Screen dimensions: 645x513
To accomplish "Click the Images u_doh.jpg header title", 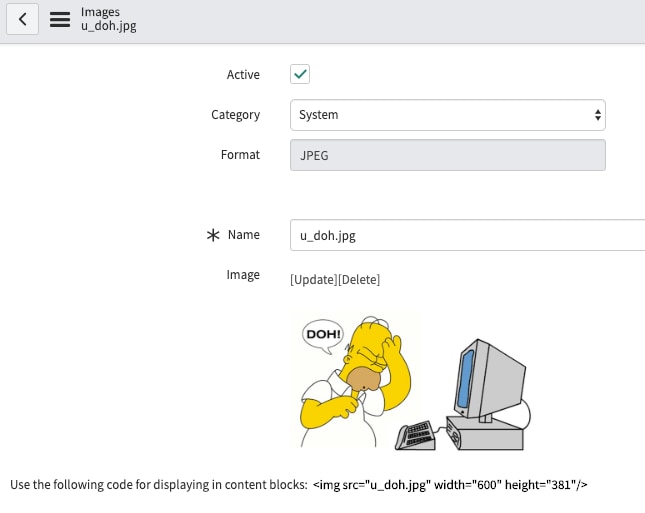I will click(x=109, y=19).
